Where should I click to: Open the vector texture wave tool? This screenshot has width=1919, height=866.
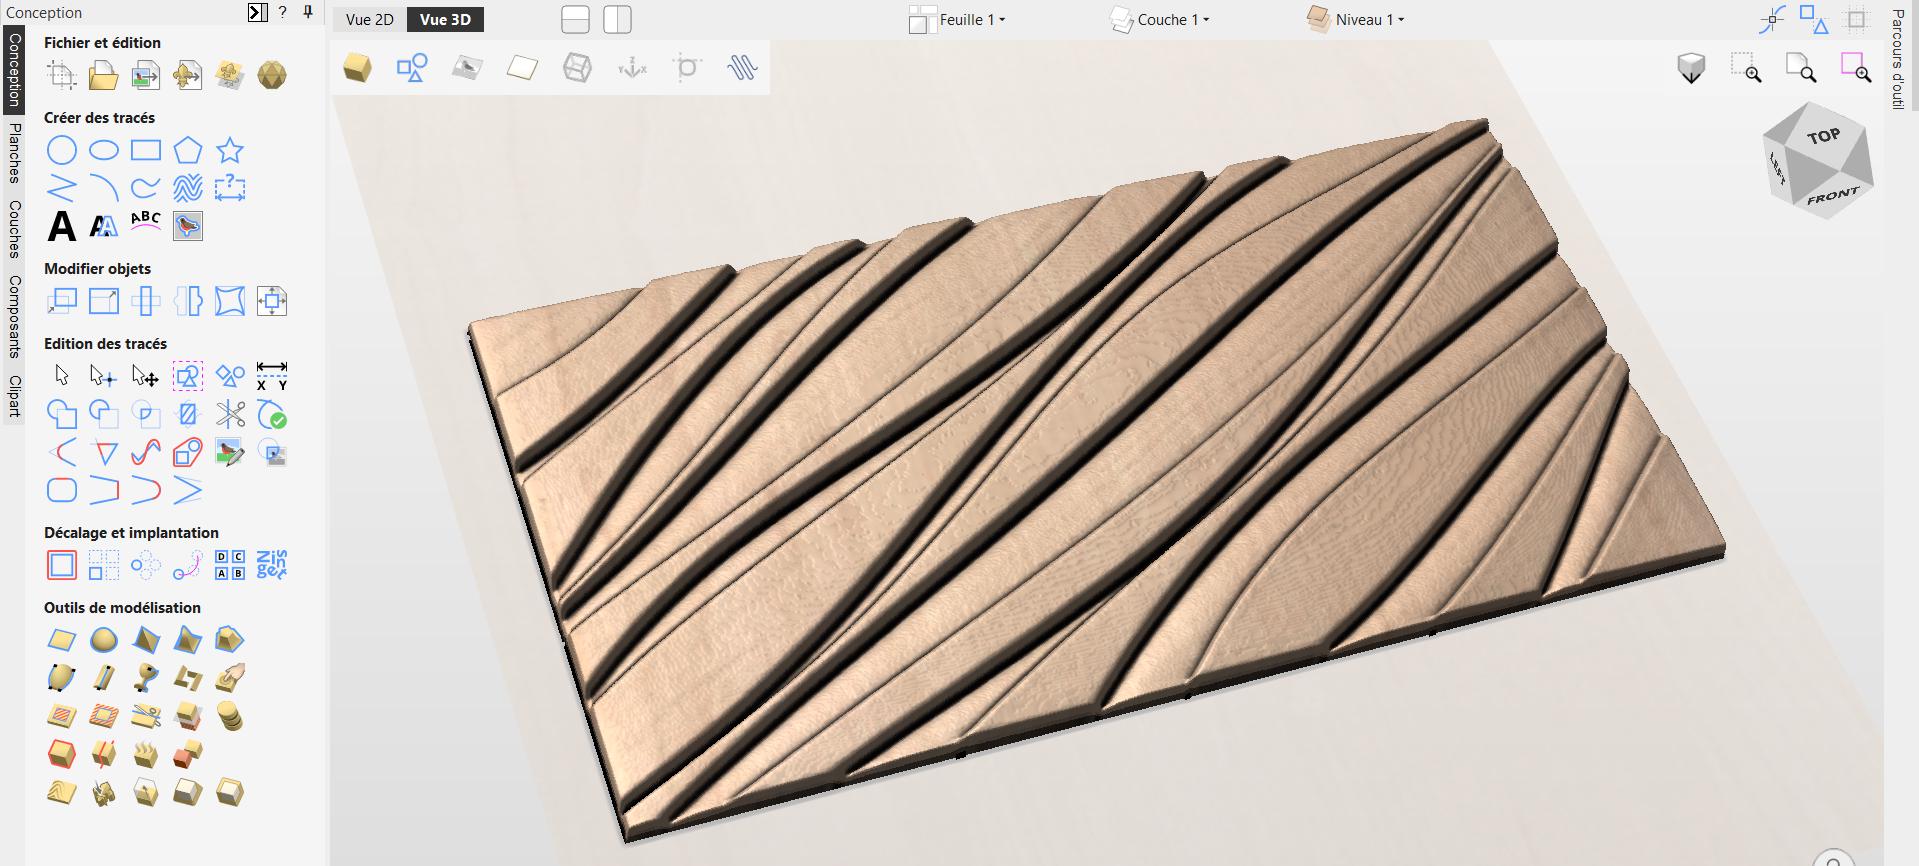coord(188,188)
